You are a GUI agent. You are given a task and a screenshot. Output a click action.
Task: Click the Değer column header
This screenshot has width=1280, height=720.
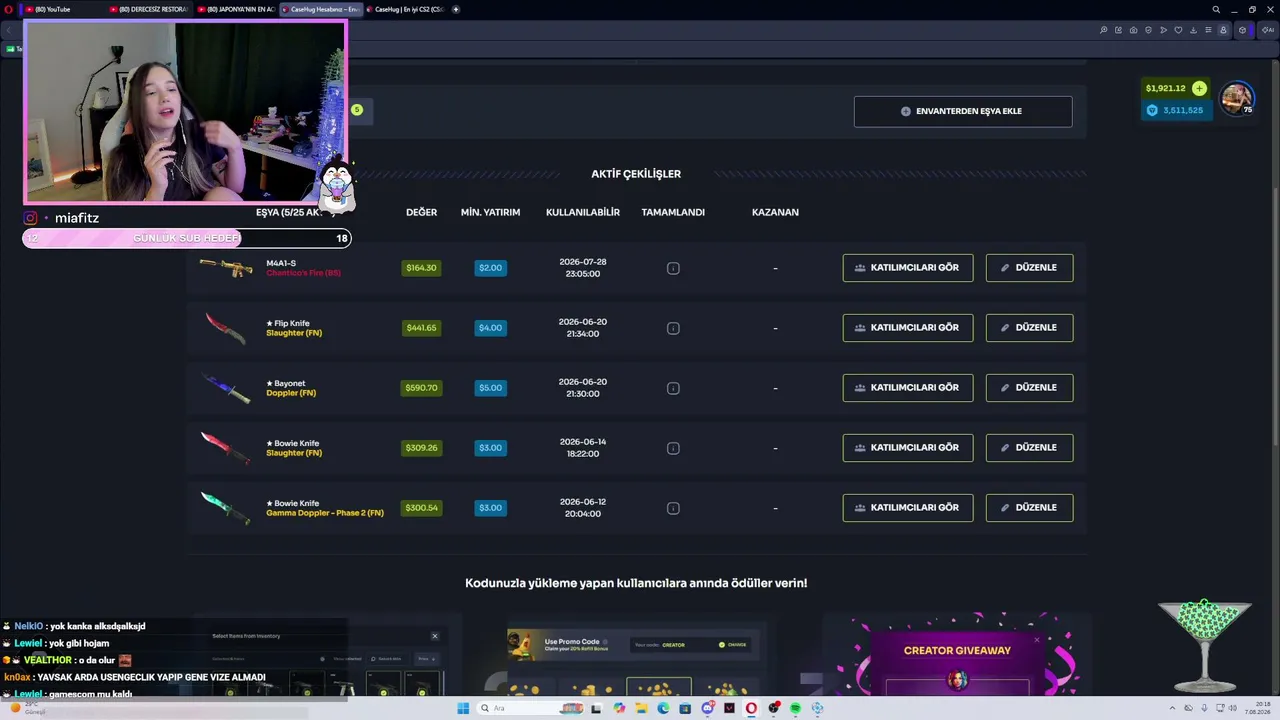[421, 212]
